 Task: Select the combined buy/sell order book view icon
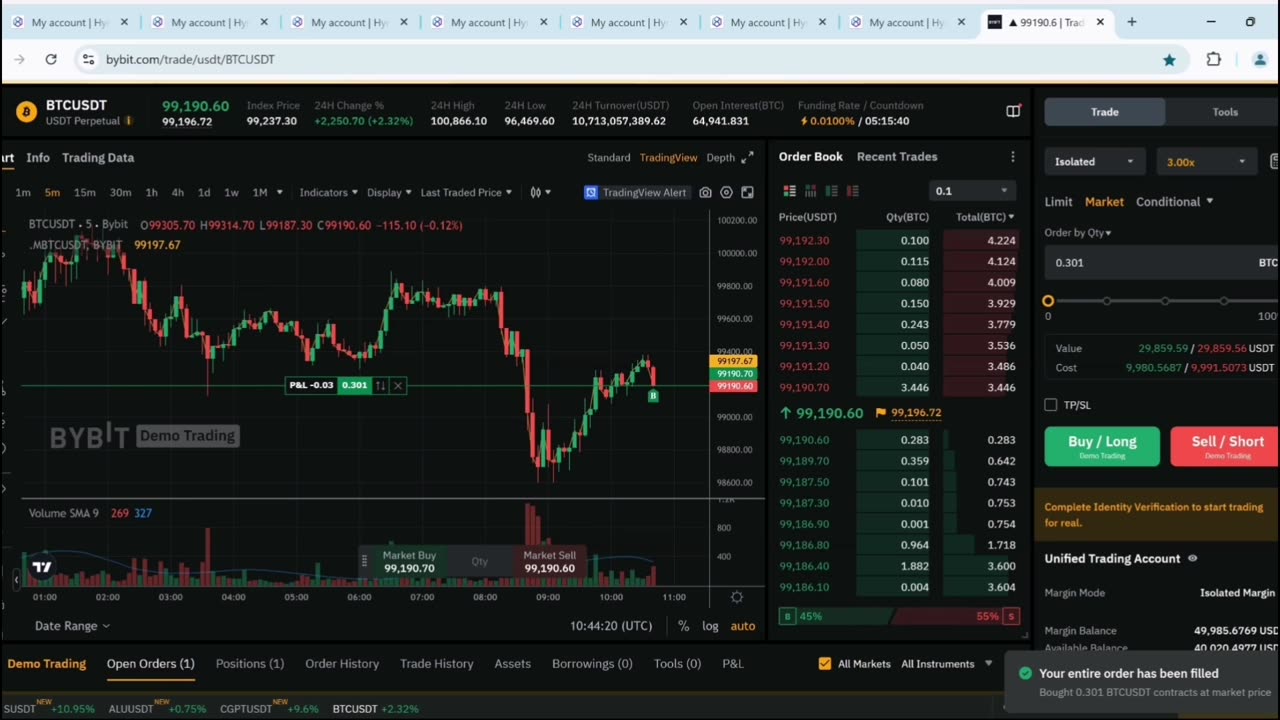point(789,191)
